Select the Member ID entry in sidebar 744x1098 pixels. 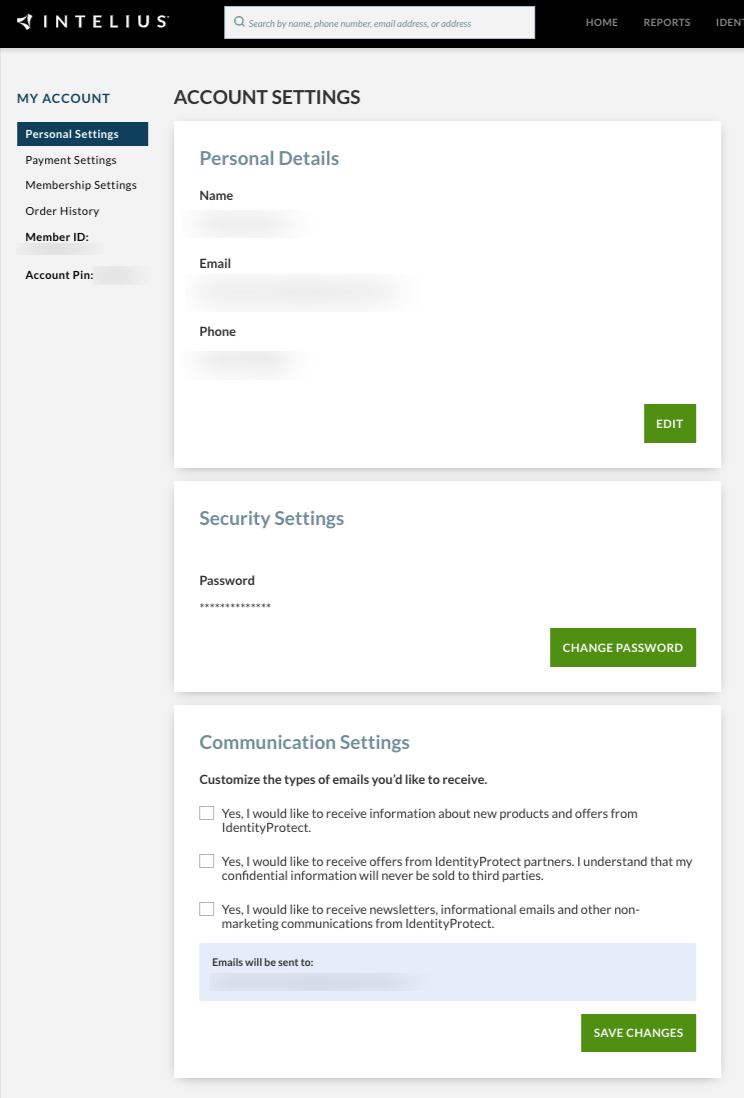pyautogui.click(x=56, y=237)
